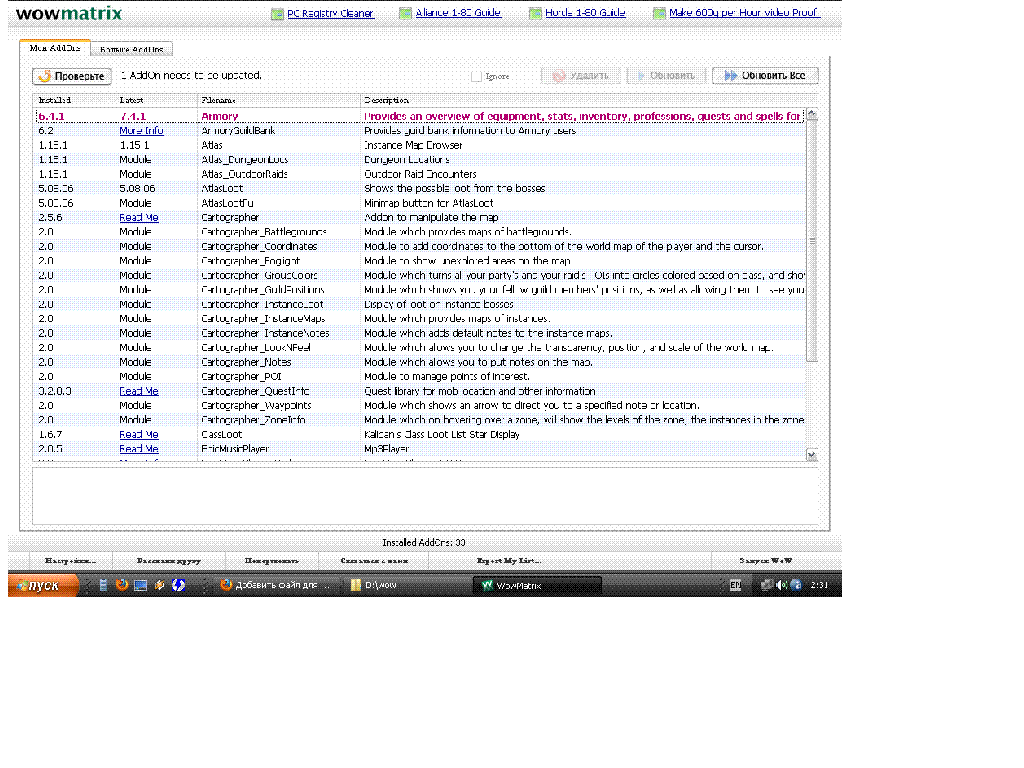Open the Firefox "Добавить файл" taskbar window
The height and width of the screenshot is (768, 1024).
[277, 585]
